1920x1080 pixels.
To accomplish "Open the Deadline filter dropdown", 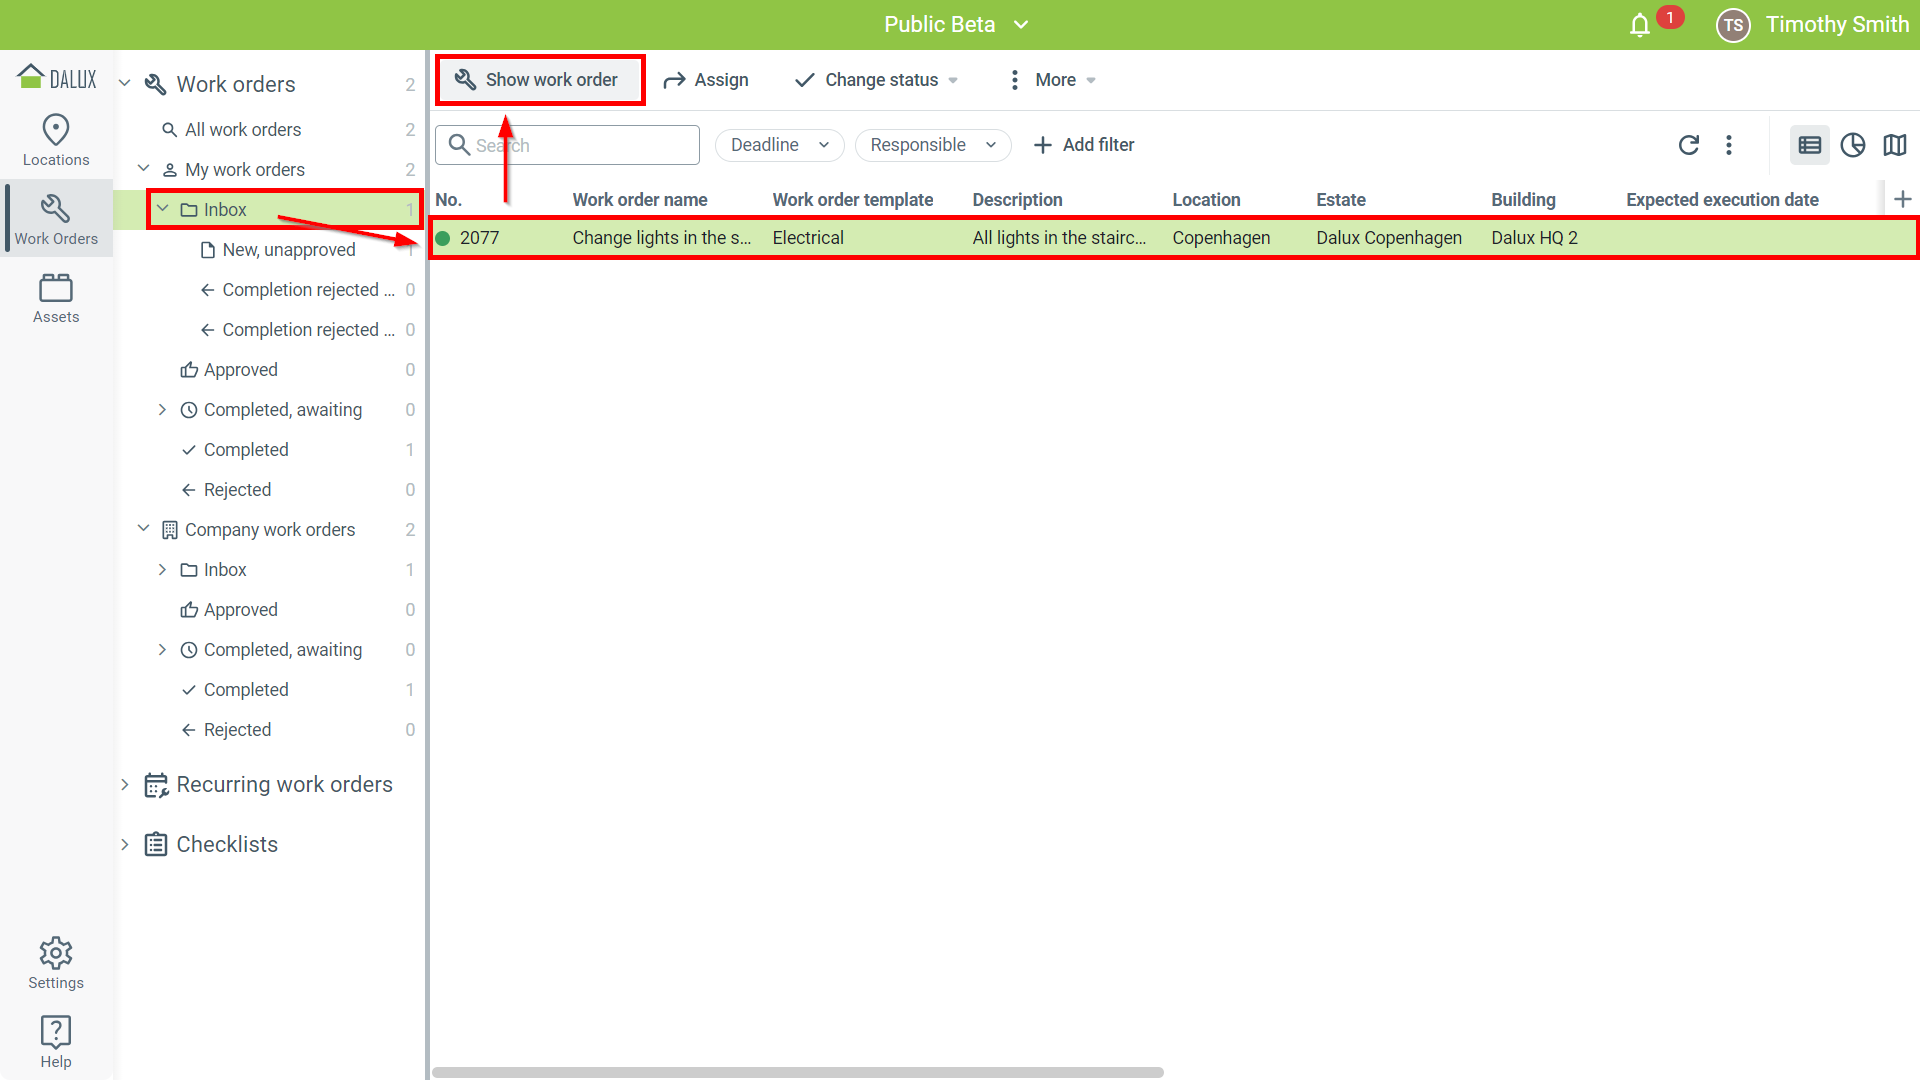I will pyautogui.click(x=780, y=145).
